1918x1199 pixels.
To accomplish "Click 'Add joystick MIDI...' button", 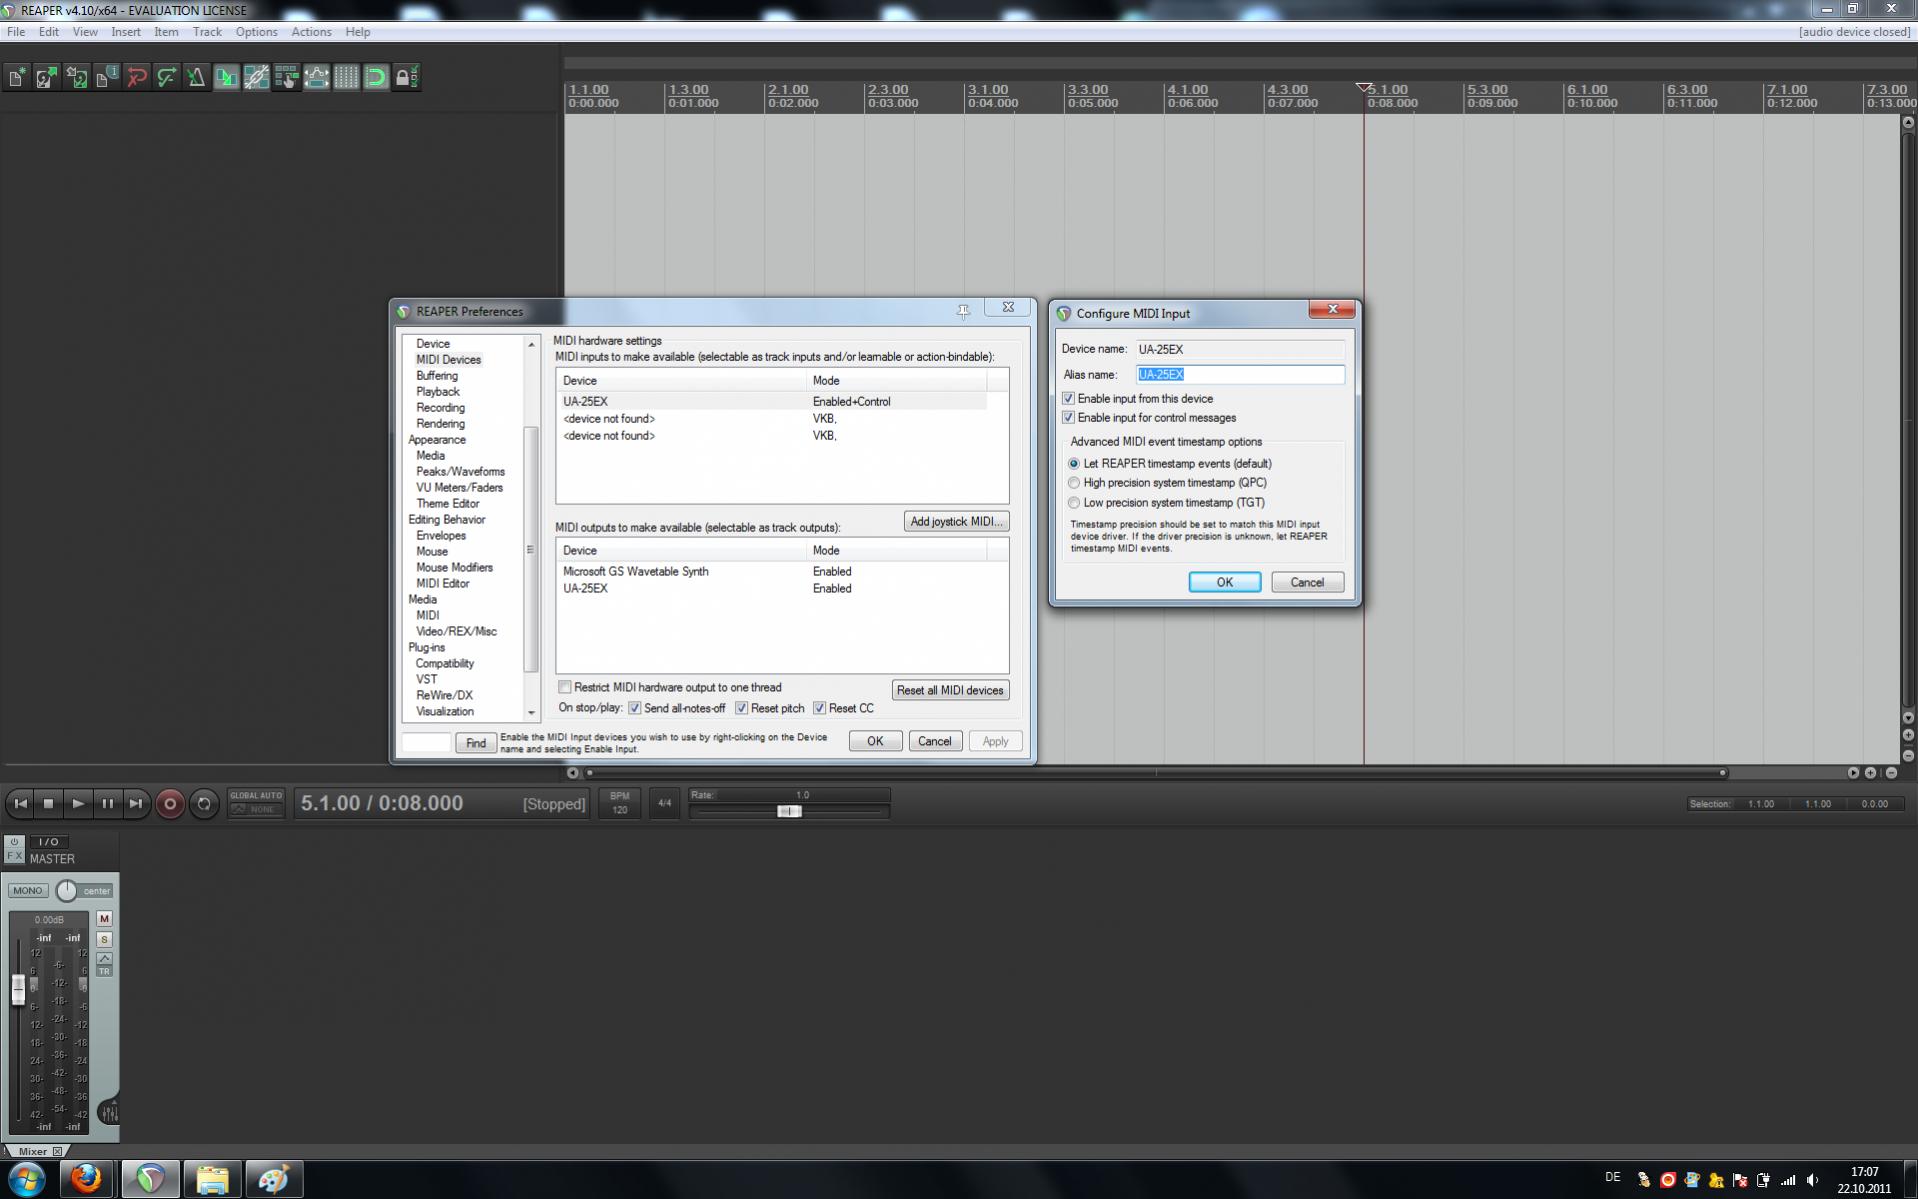I will coord(956,521).
